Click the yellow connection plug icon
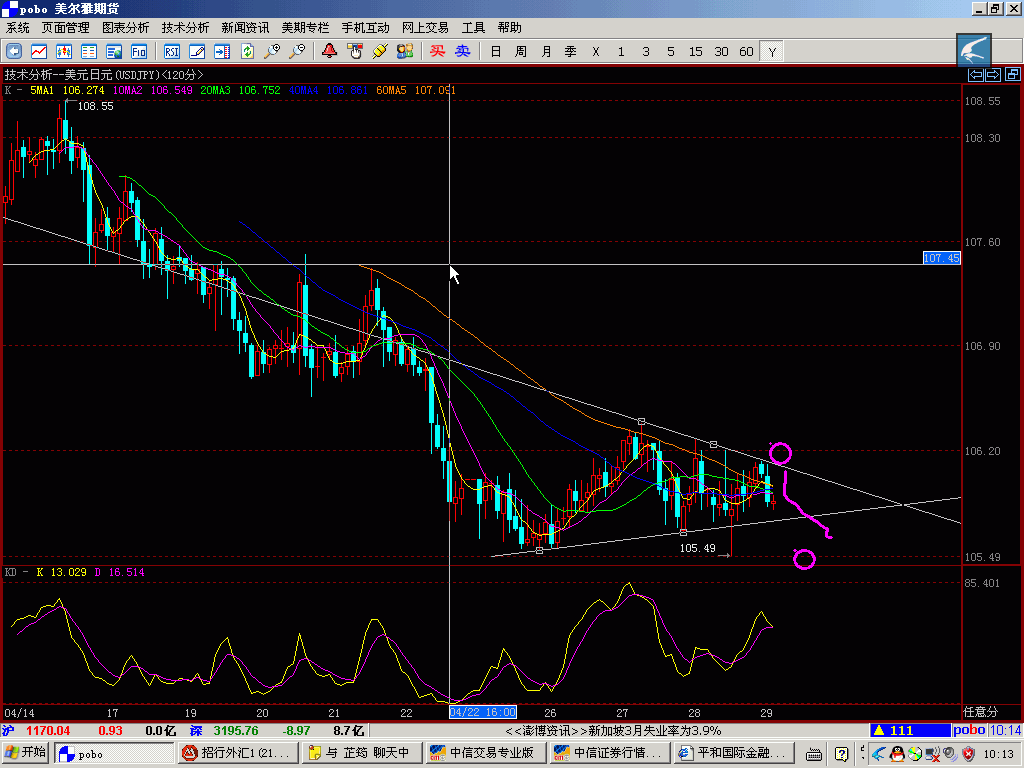The width and height of the screenshot is (1024, 768). (379, 52)
